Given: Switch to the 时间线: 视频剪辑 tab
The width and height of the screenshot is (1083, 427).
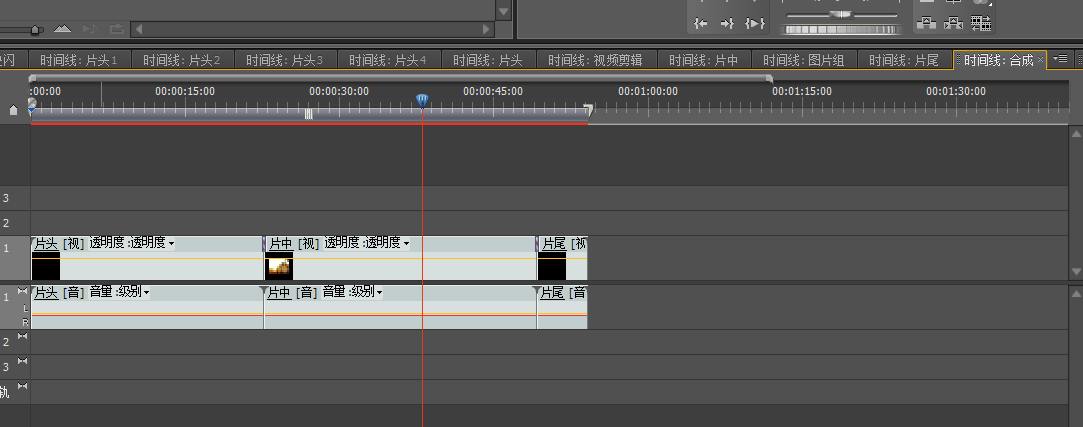Looking at the screenshot, I should (596, 60).
